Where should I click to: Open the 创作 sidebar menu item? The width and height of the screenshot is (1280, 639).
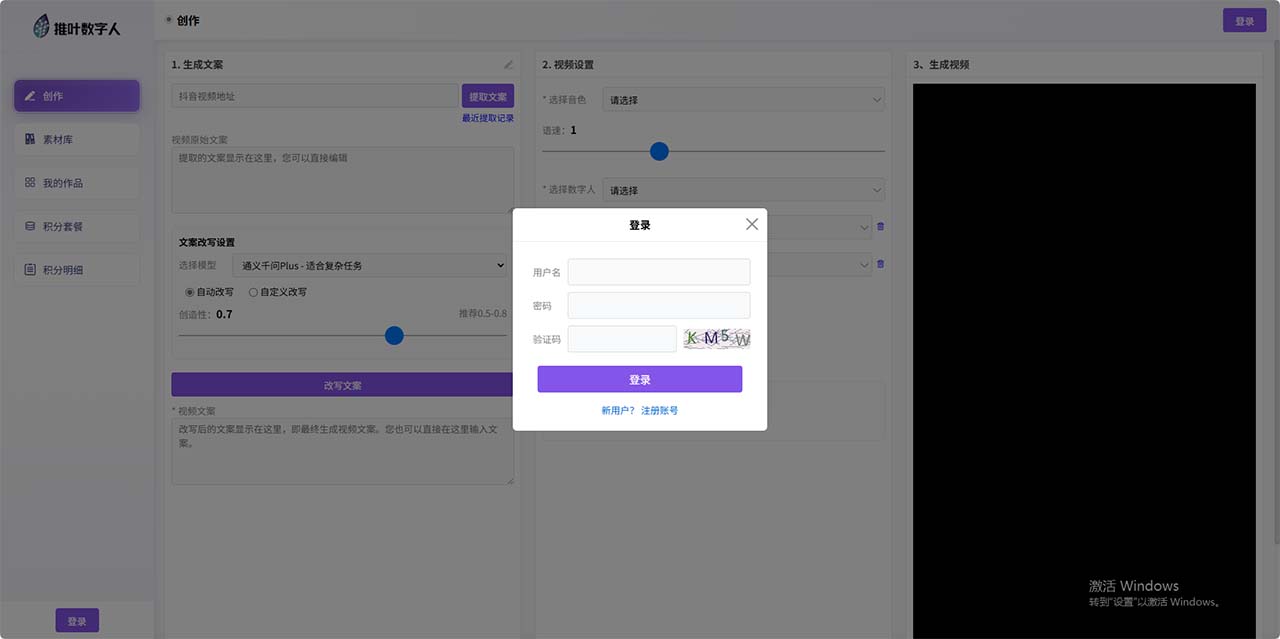click(x=77, y=96)
